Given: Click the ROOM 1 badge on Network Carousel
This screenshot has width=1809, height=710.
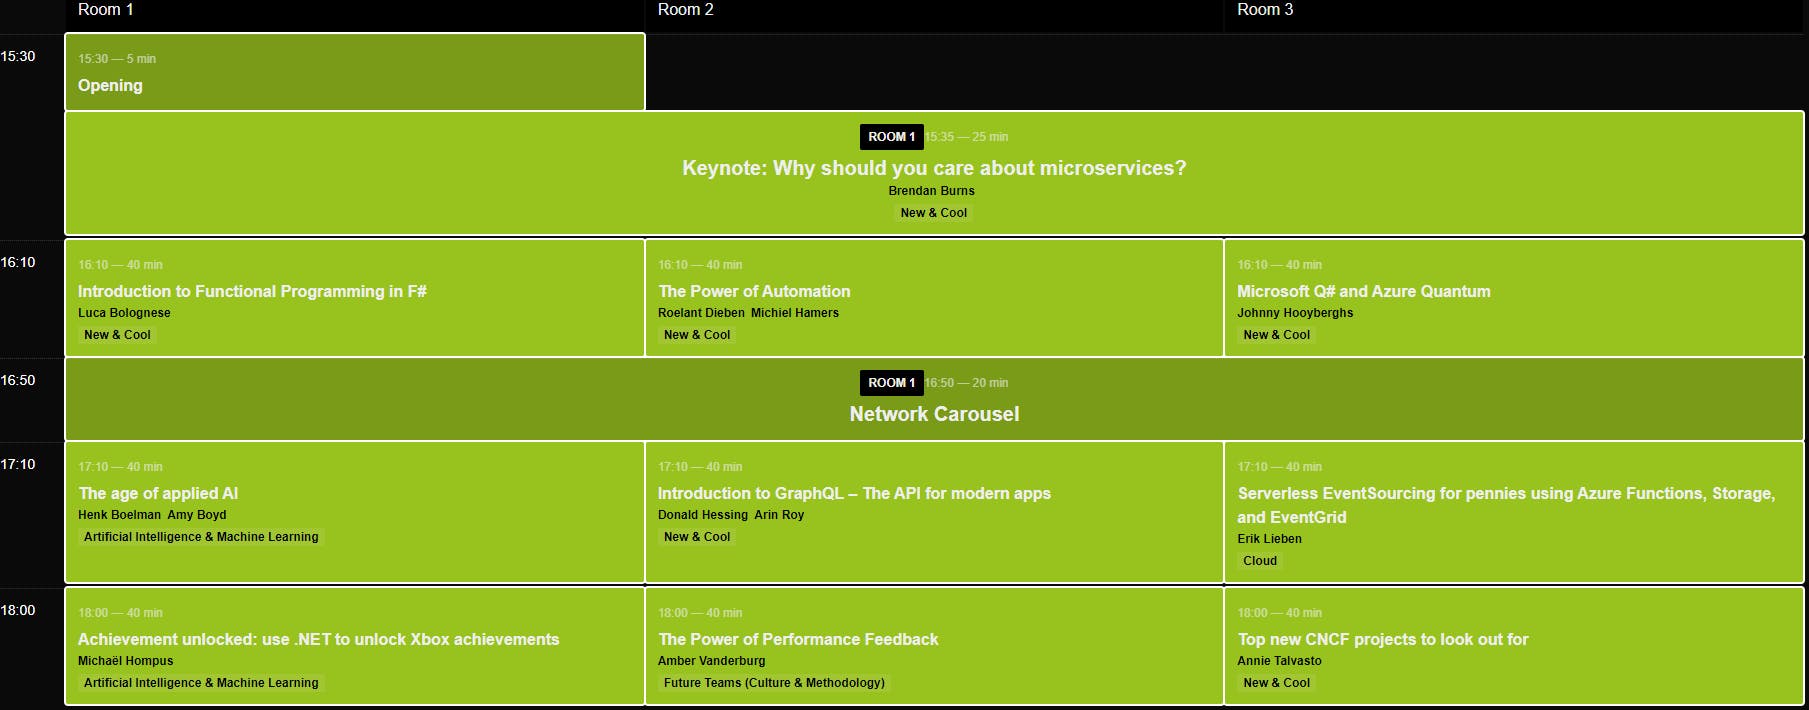Looking at the screenshot, I should pos(891,383).
